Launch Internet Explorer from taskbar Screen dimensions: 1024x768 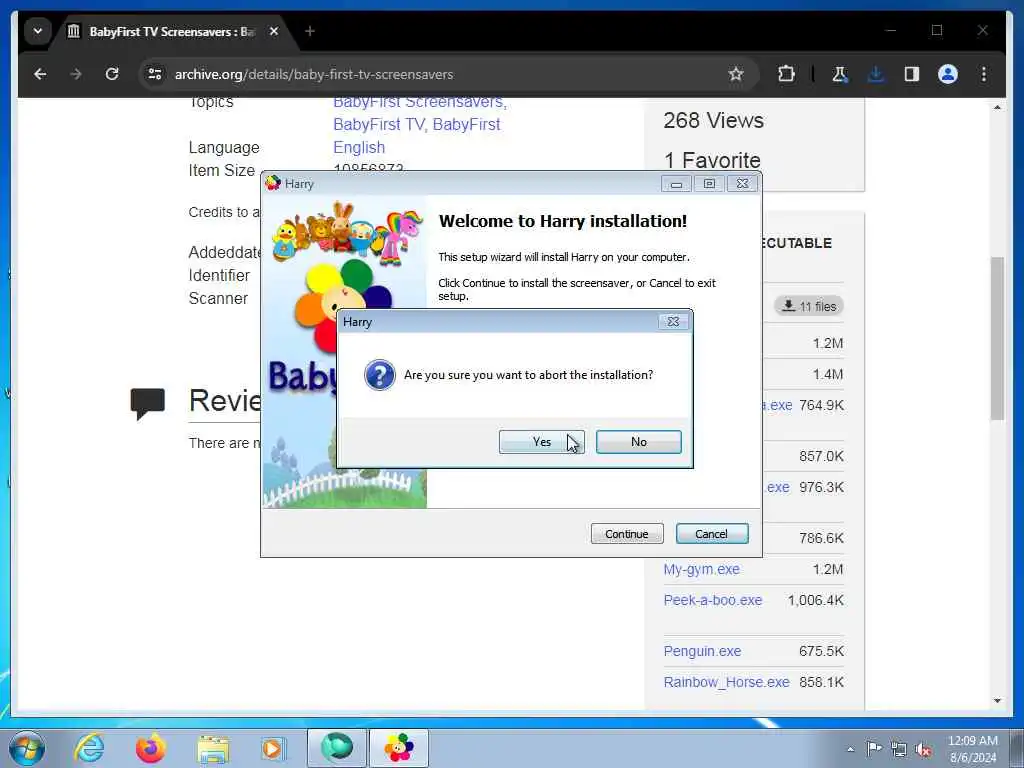tap(88, 748)
